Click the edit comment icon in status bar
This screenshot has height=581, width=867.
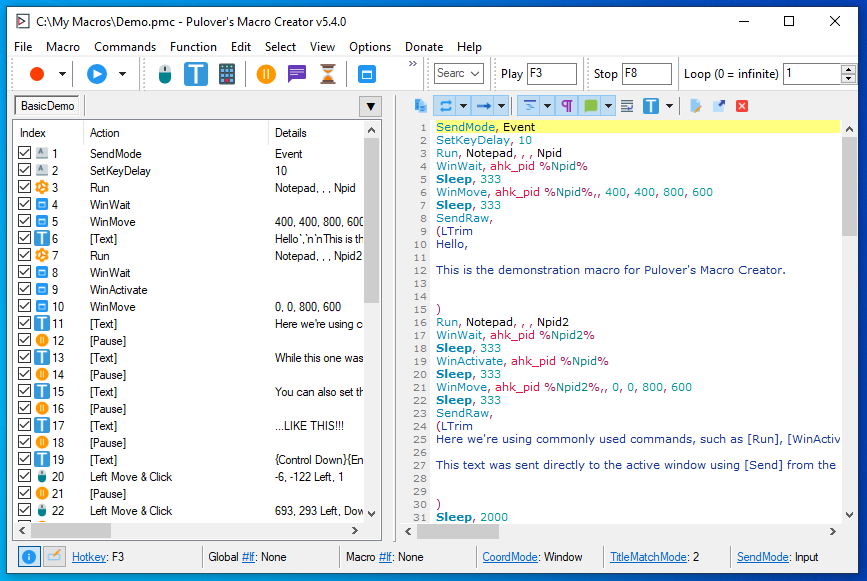pyautogui.click(x=54, y=556)
